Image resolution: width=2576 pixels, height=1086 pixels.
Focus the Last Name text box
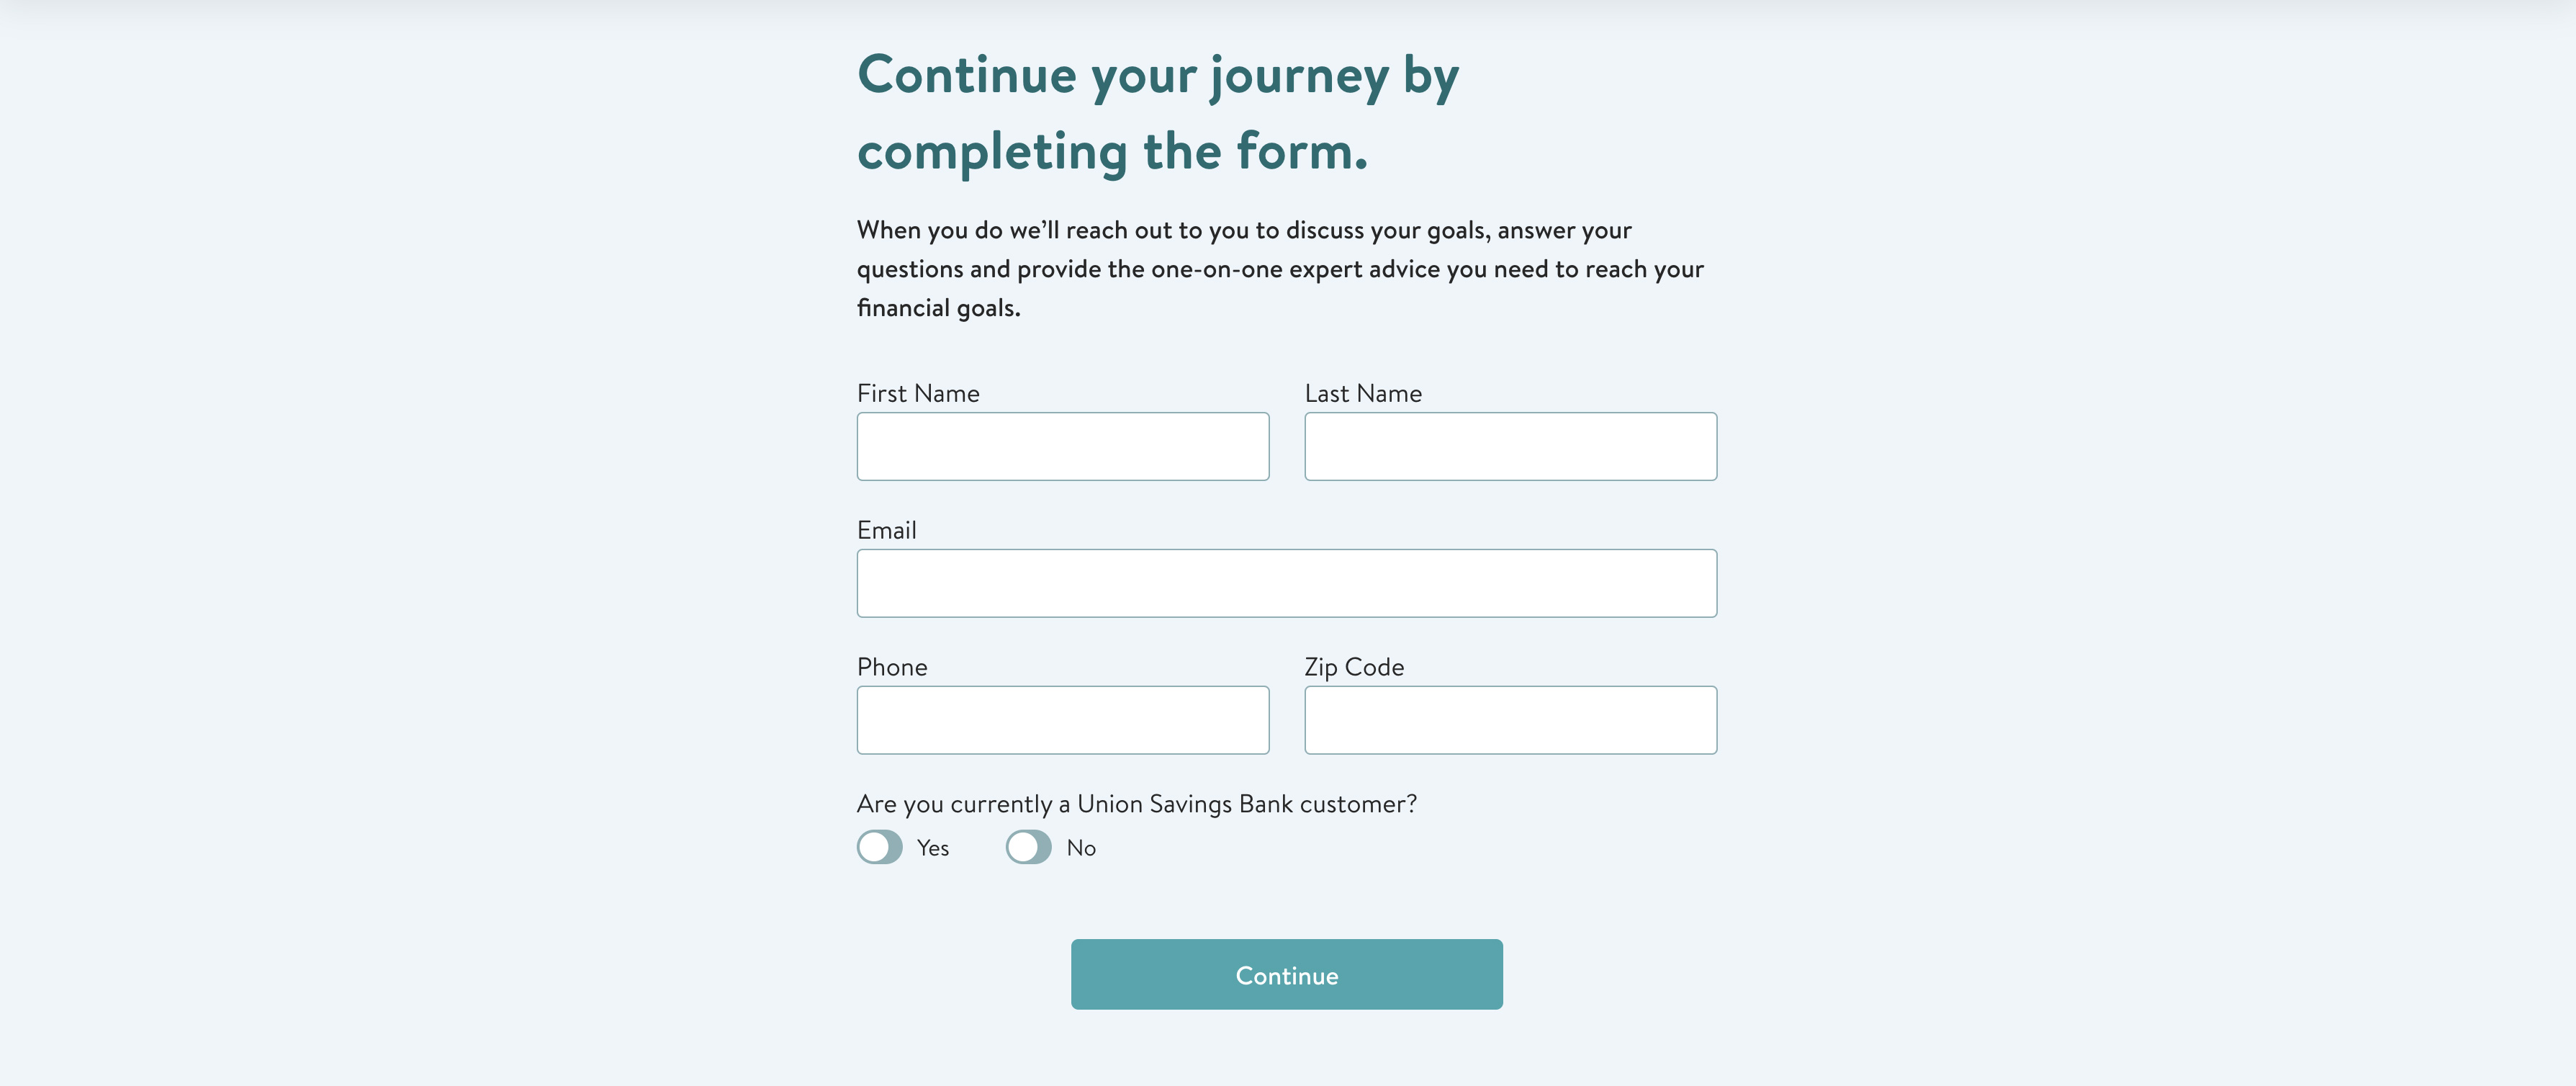coord(1511,446)
